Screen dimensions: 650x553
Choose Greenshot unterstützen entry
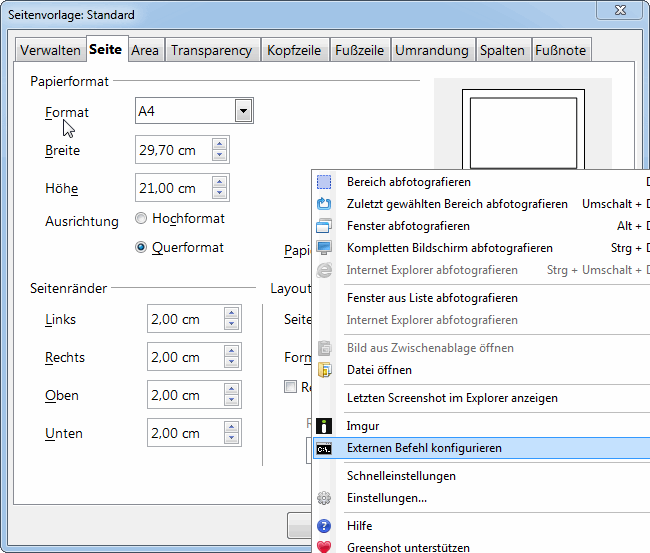(481, 547)
